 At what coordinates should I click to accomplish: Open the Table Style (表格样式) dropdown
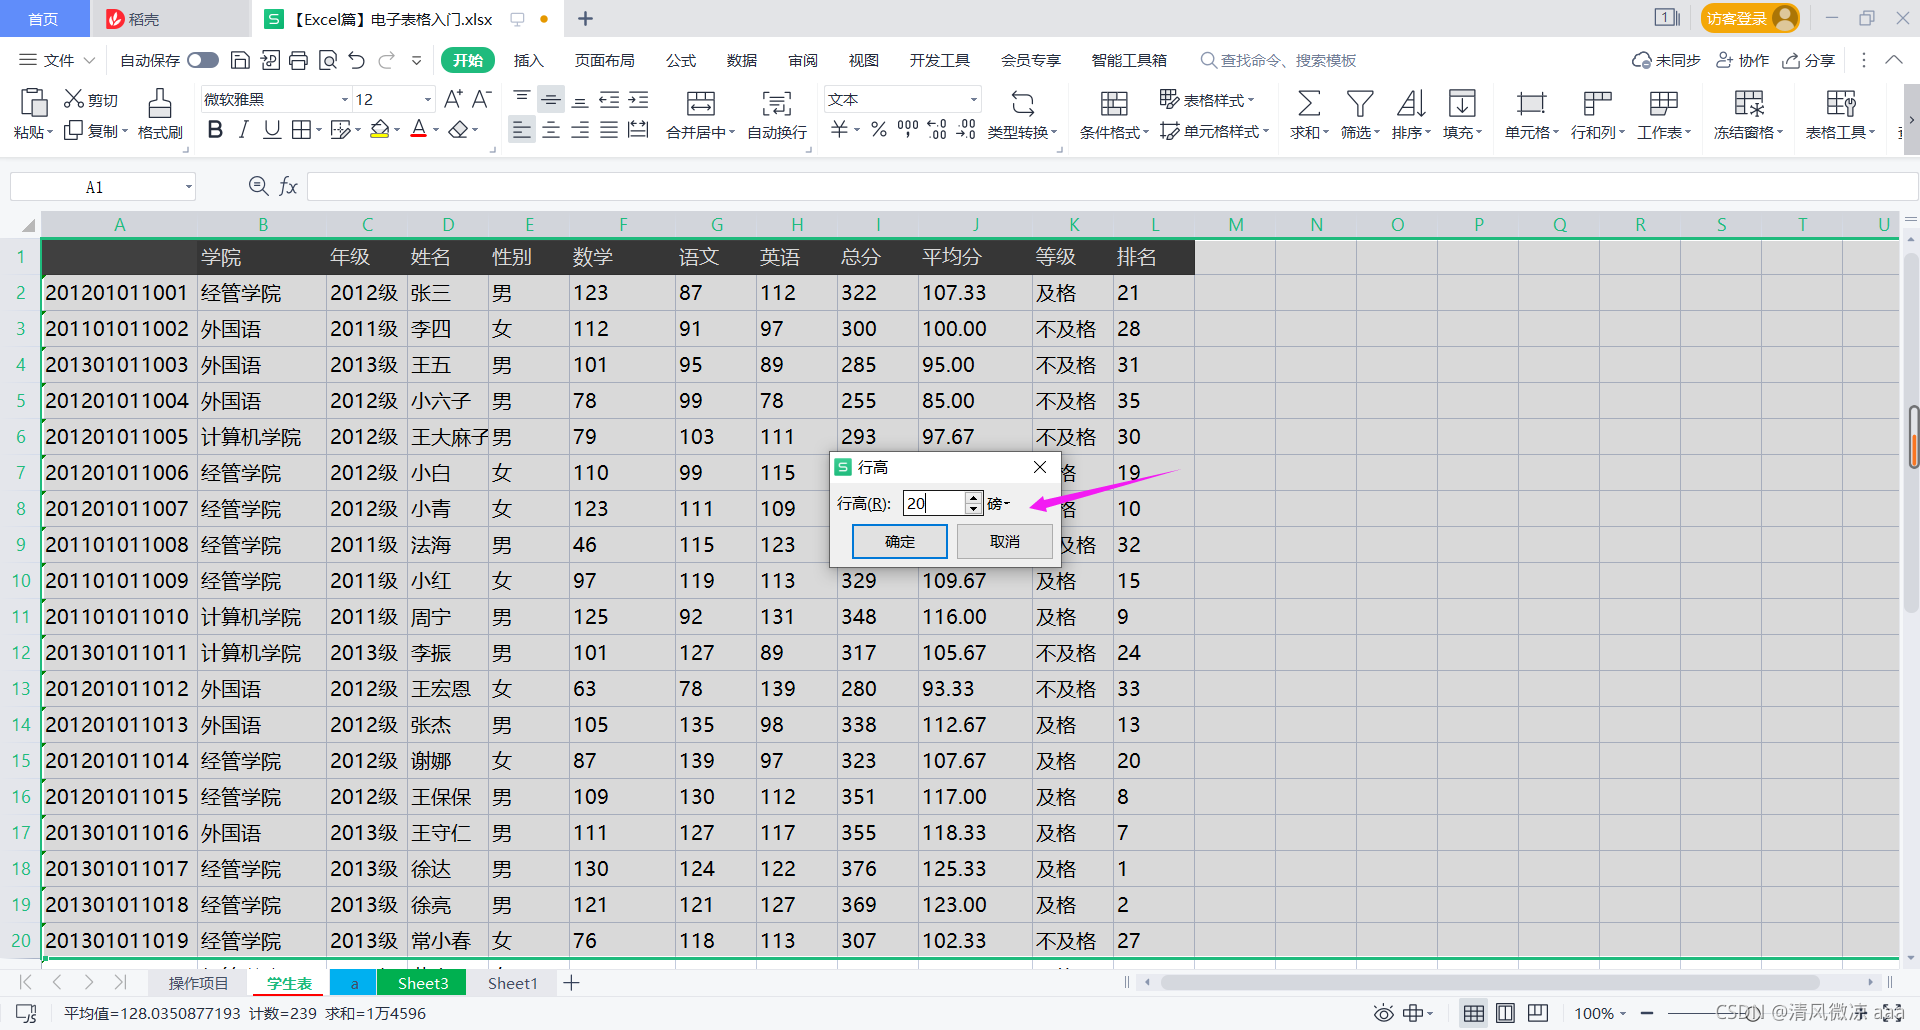pyautogui.click(x=1207, y=100)
